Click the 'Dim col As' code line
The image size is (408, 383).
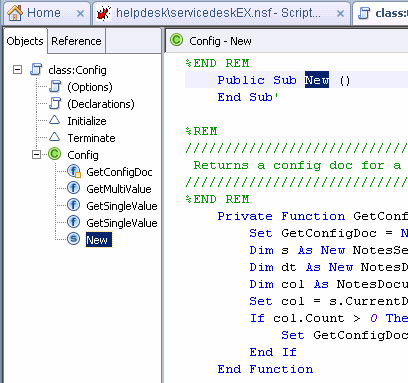pos(328,284)
